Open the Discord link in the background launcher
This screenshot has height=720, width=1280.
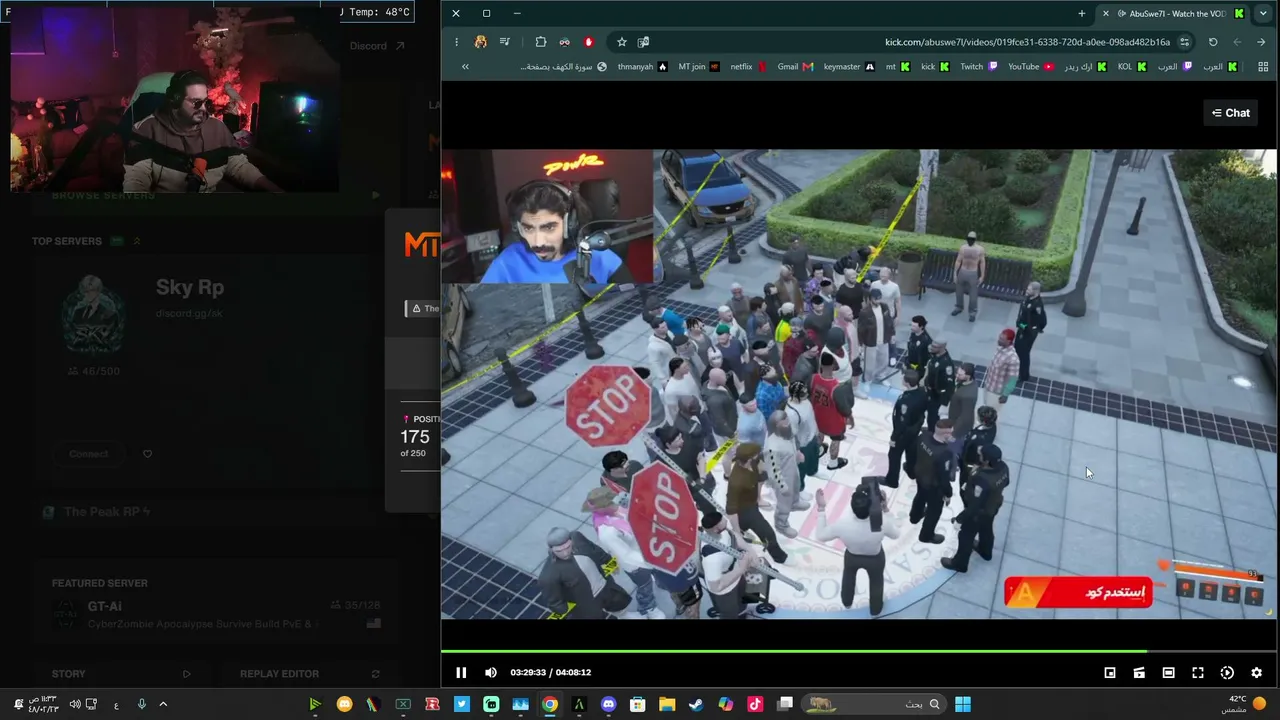pyautogui.click(x=377, y=46)
